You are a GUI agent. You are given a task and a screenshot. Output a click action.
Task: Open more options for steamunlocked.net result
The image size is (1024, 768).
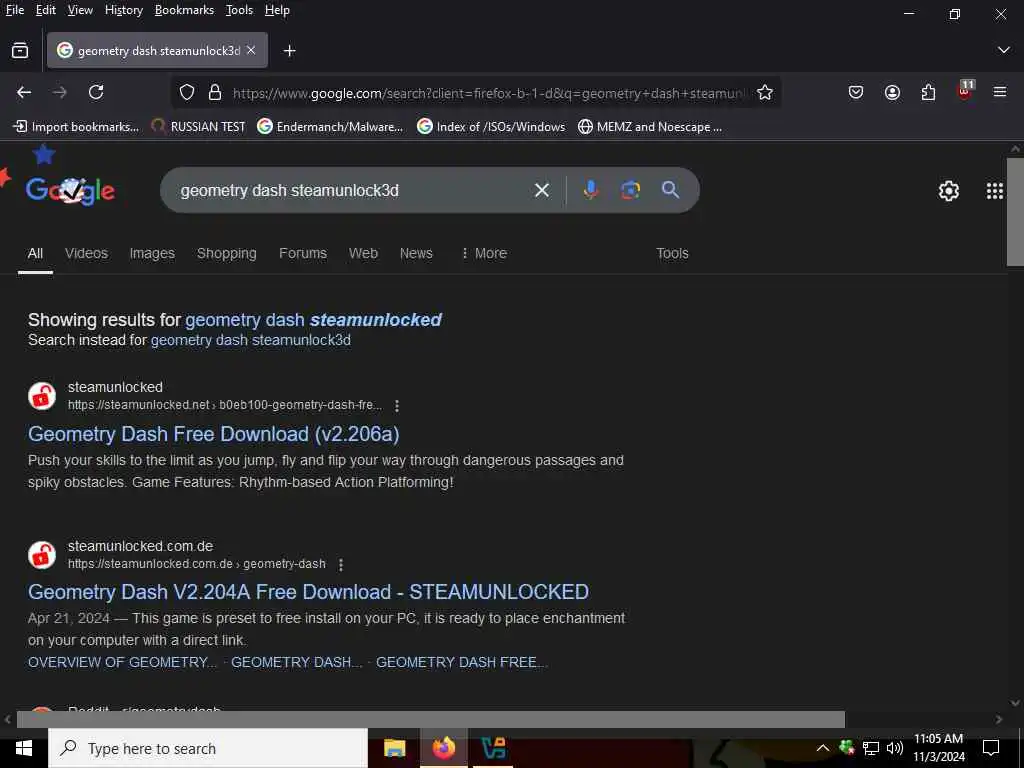[x=397, y=406]
